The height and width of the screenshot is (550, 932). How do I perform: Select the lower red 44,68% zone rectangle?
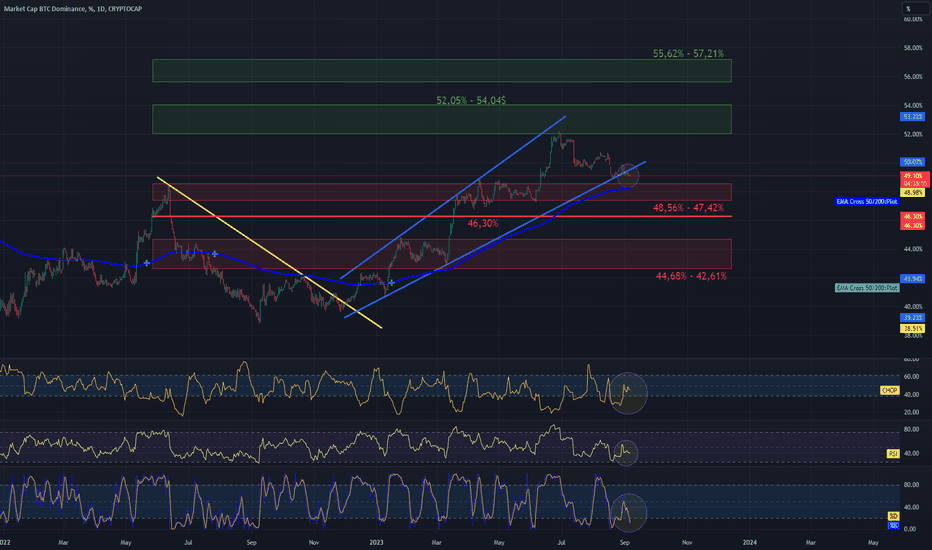click(442, 254)
